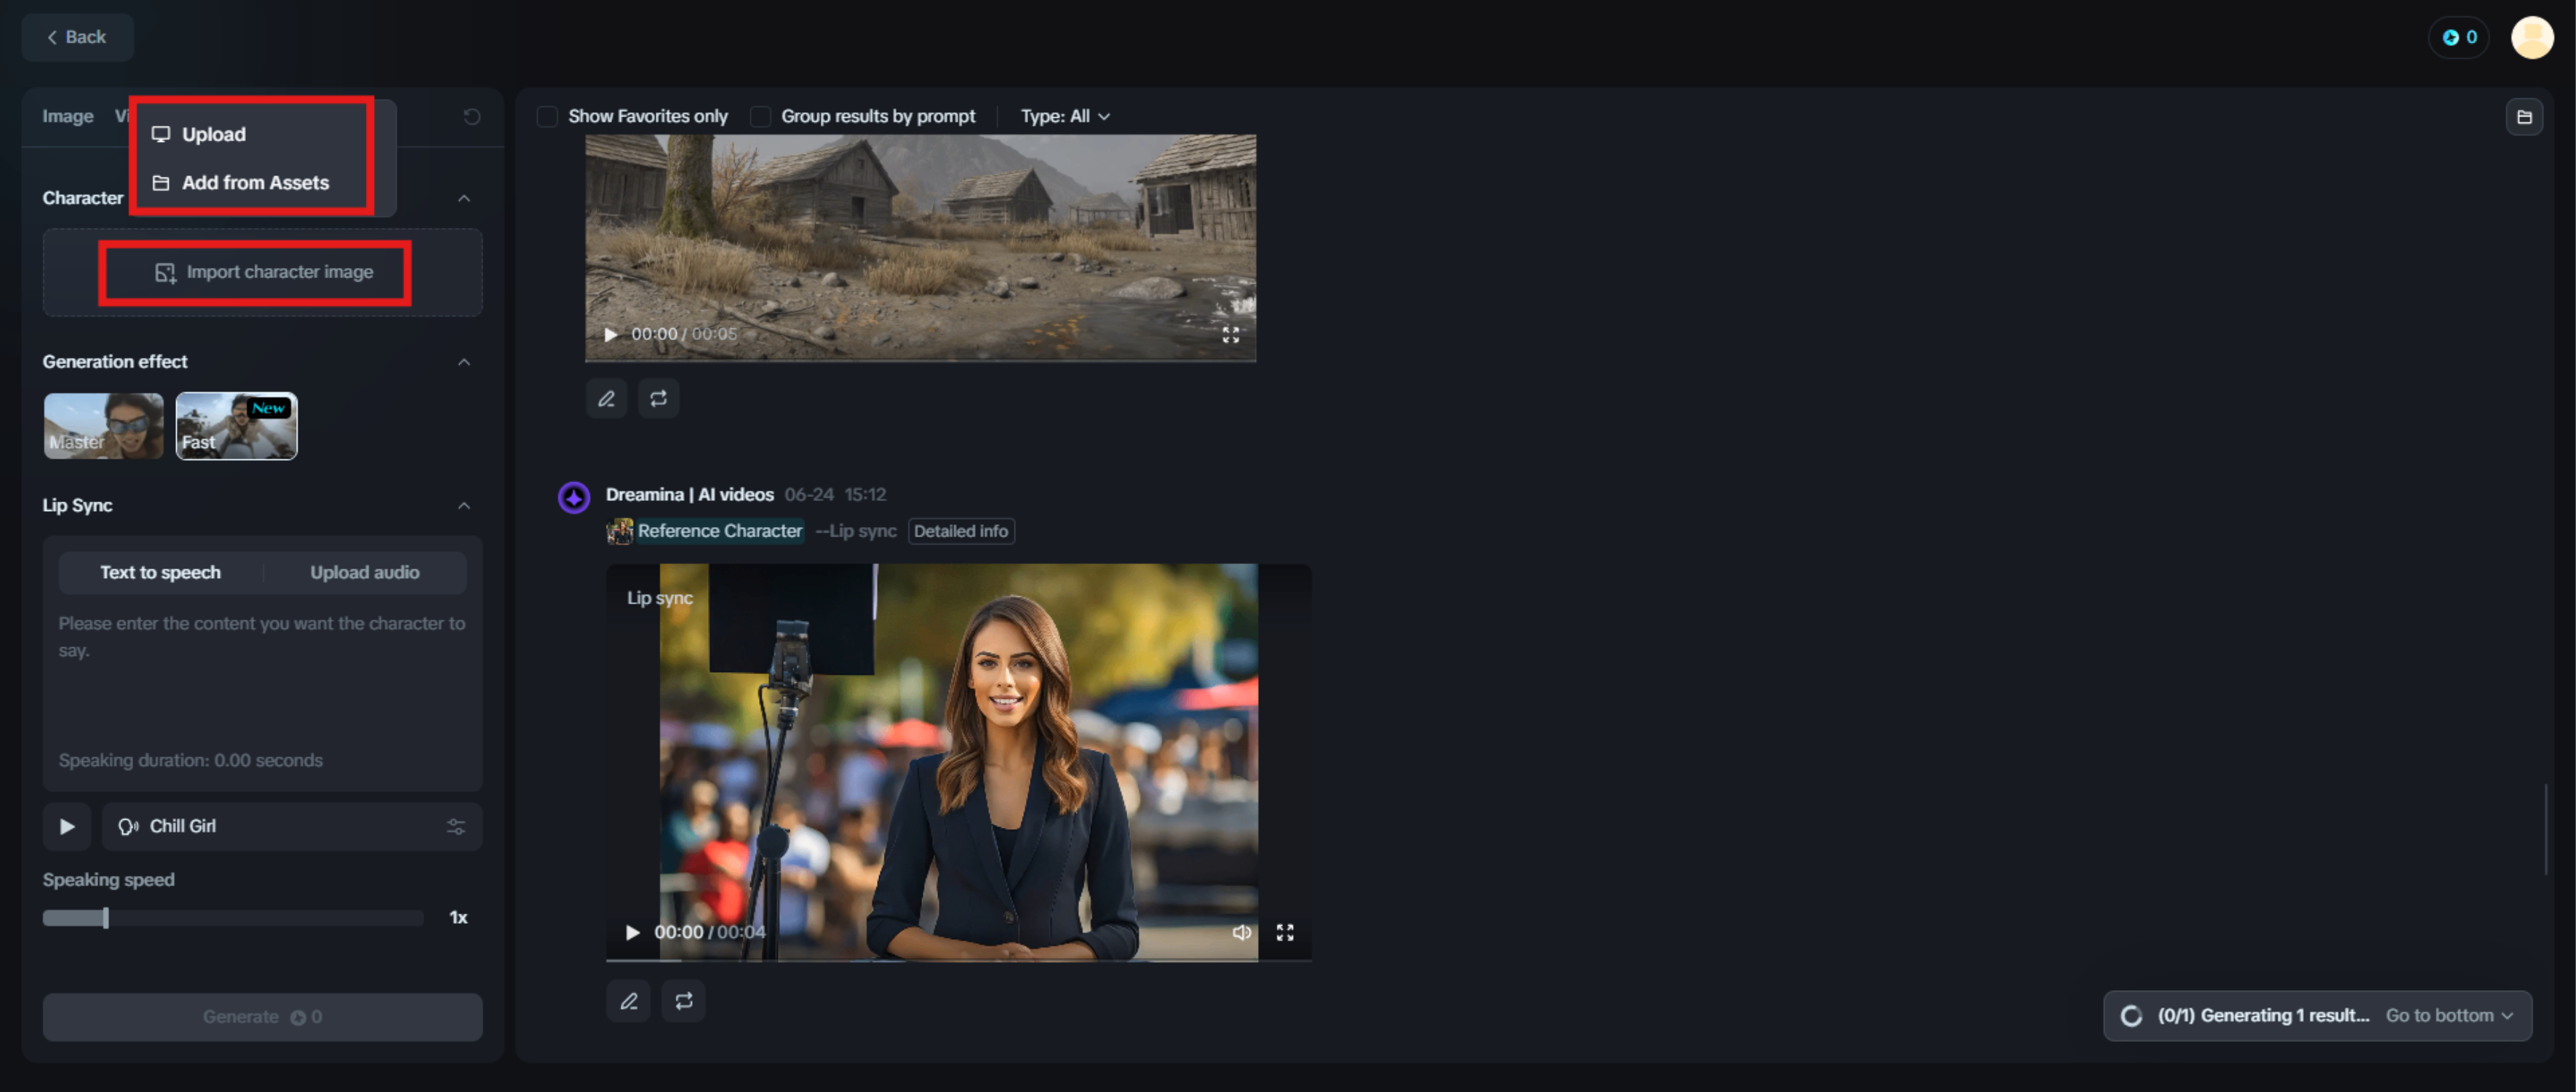Select the Fast generation effect
Viewport: 2576px width, 1092px height.
[x=236, y=426]
